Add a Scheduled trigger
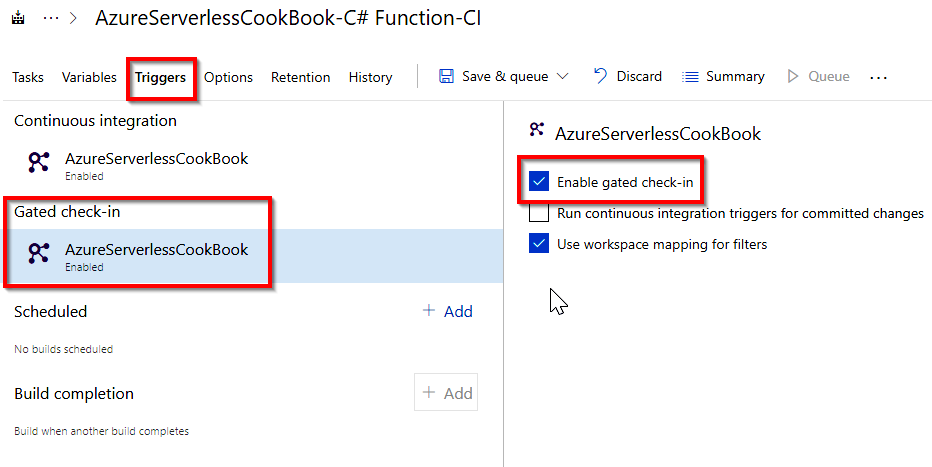The width and height of the screenshot is (932, 467). tap(447, 311)
